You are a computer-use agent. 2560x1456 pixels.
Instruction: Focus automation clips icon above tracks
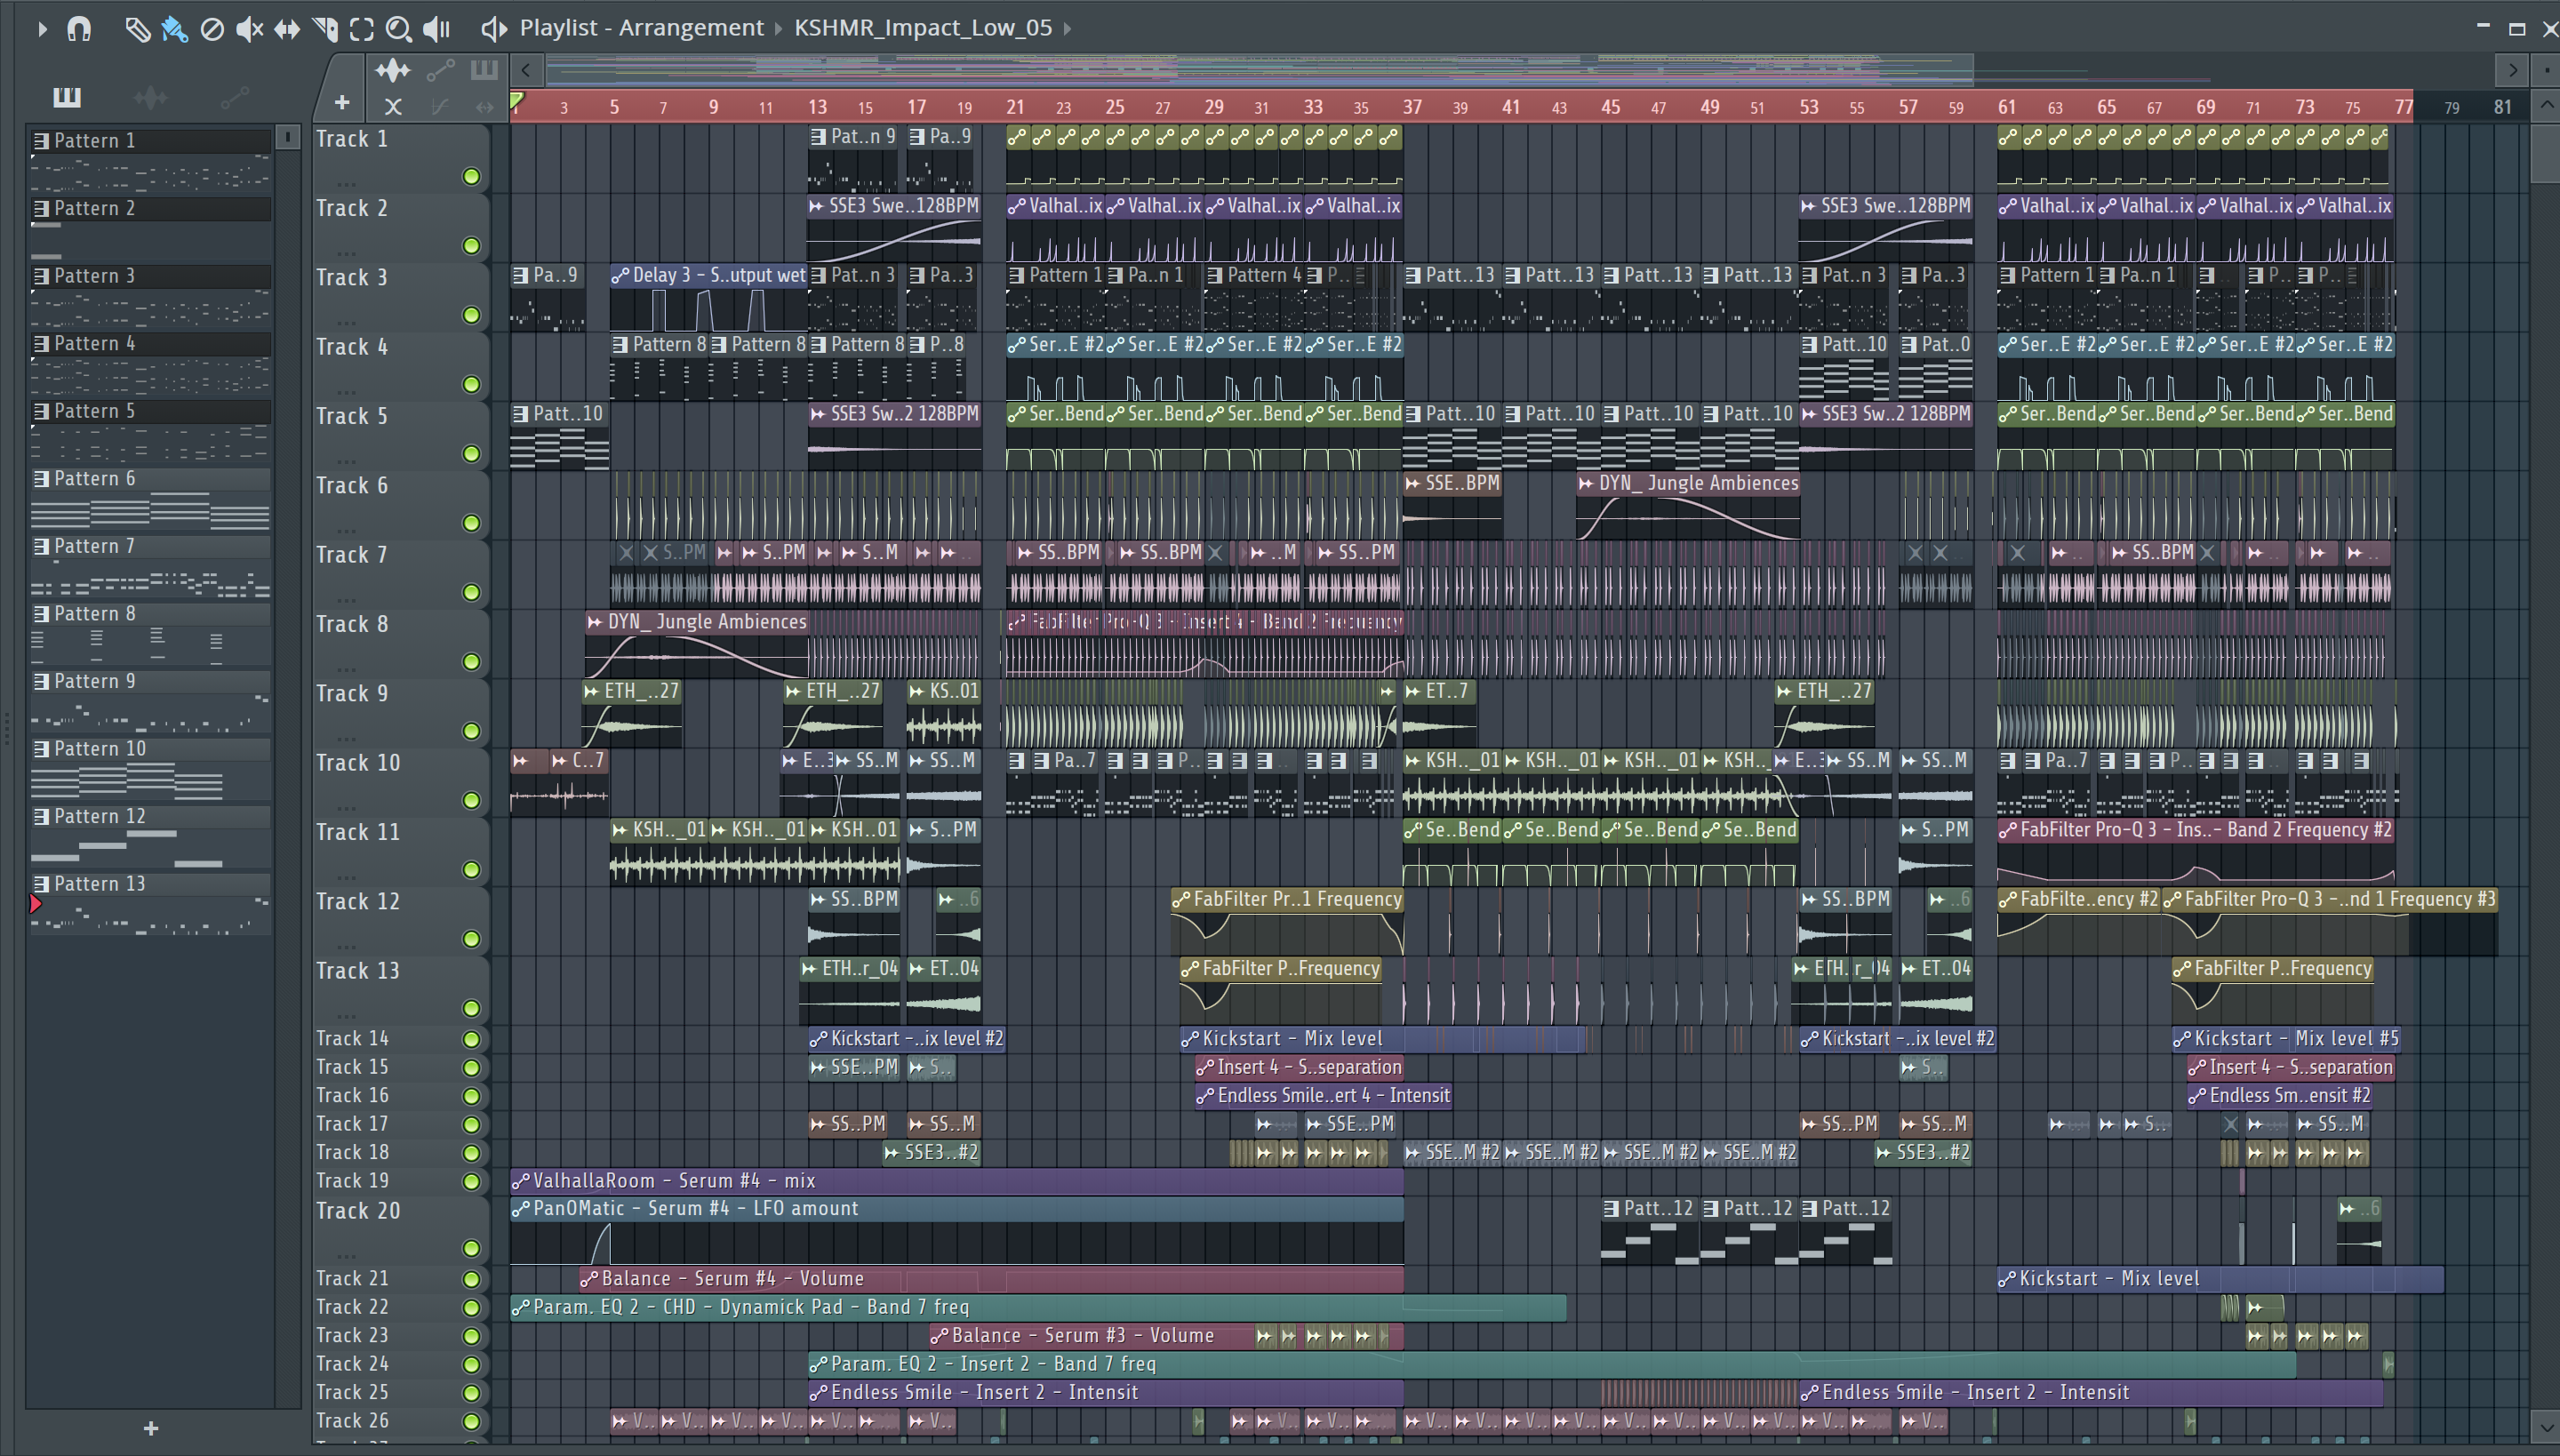(x=440, y=70)
